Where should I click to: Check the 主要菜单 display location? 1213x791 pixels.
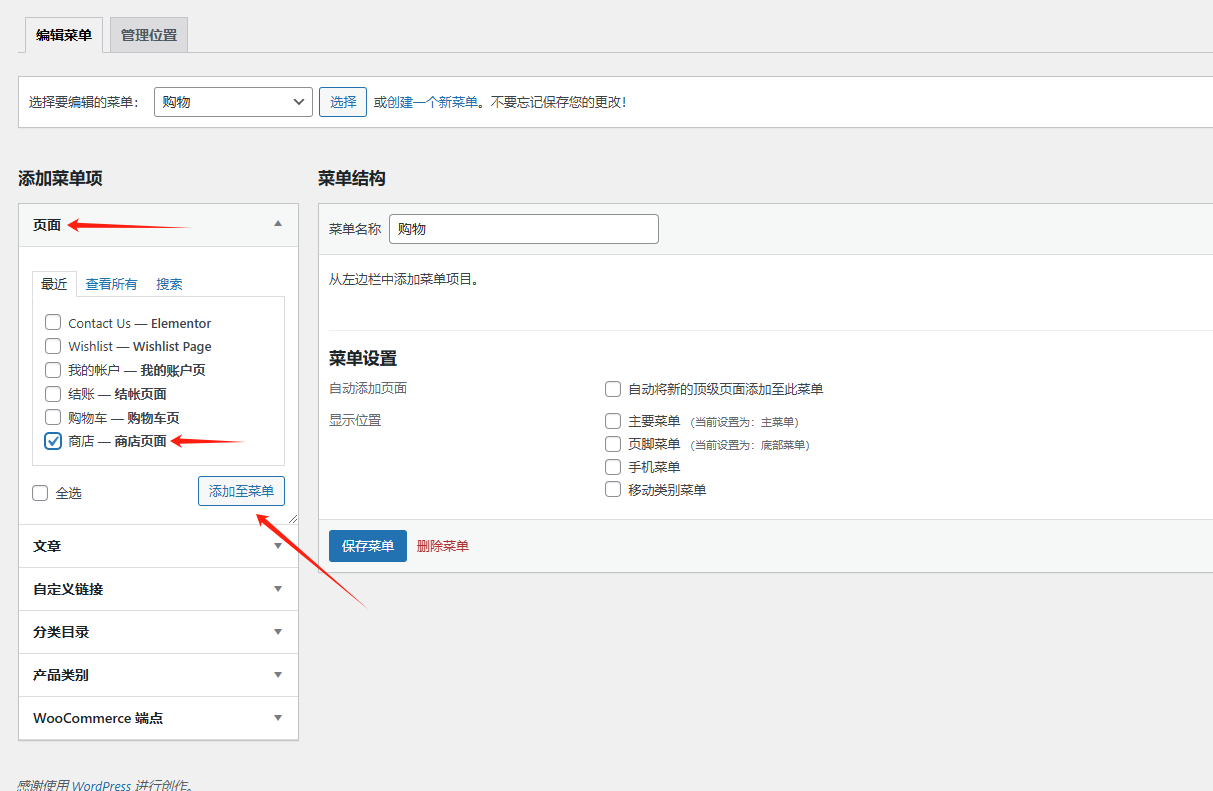point(612,421)
